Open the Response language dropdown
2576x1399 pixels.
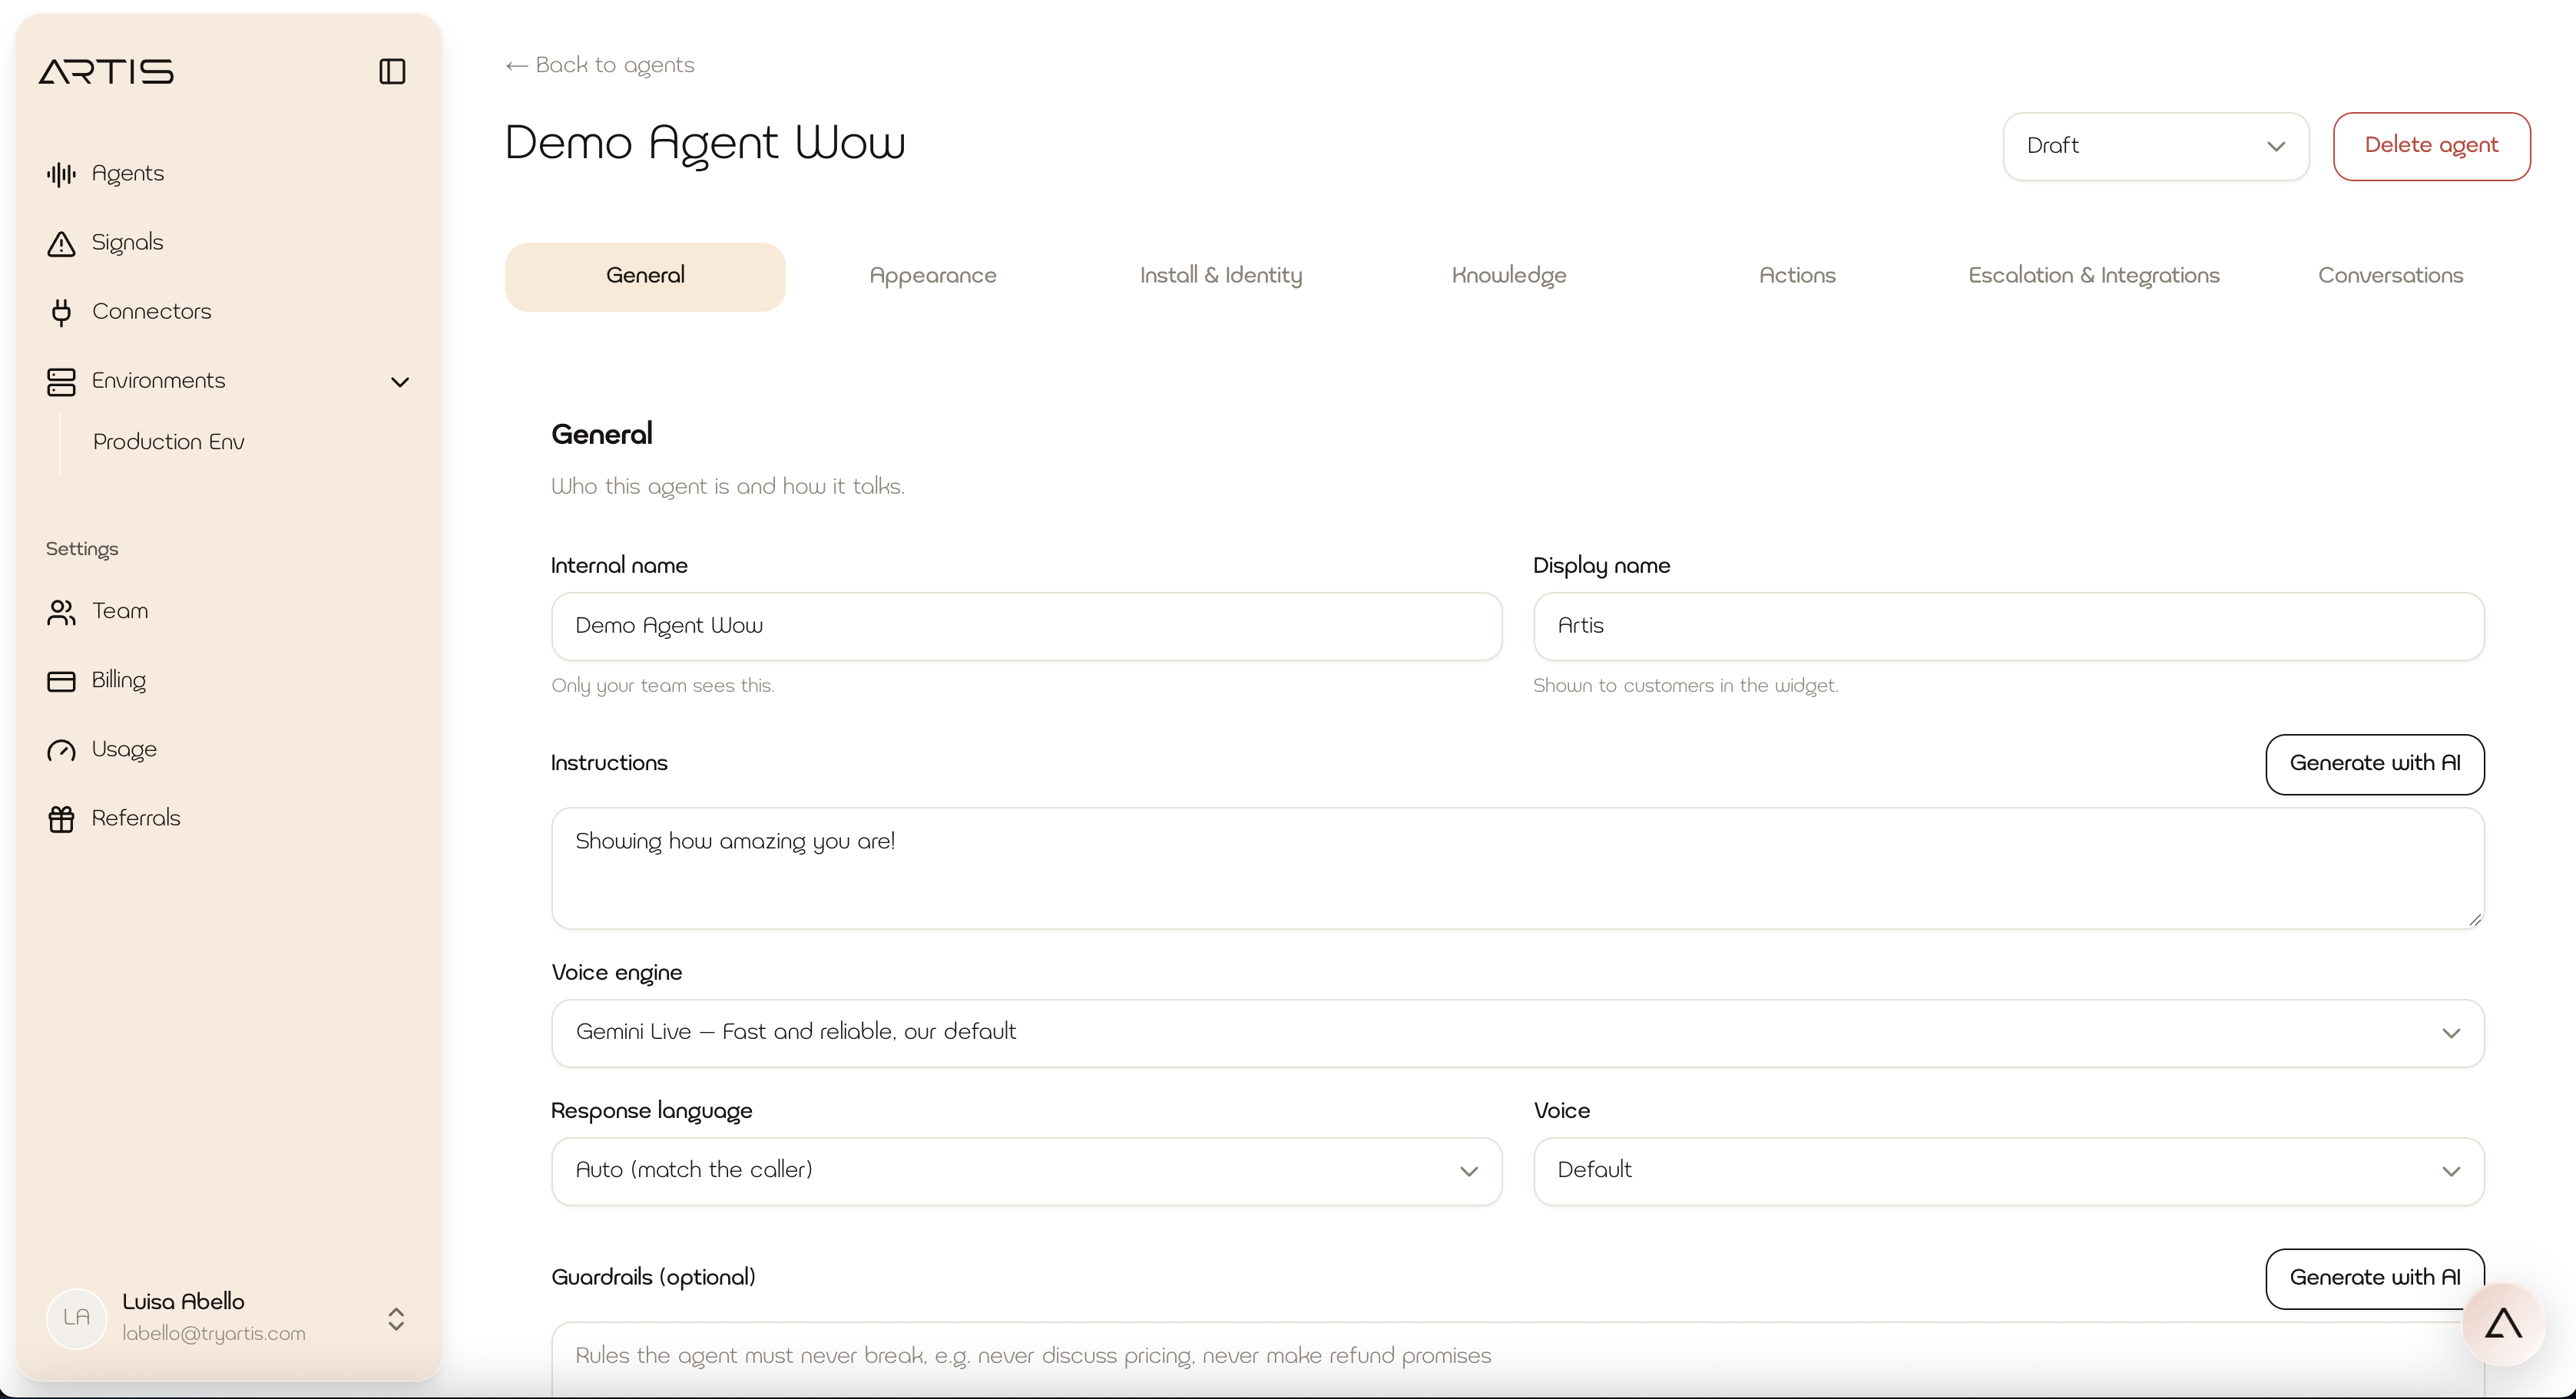pyautogui.click(x=1026, y=1170)
